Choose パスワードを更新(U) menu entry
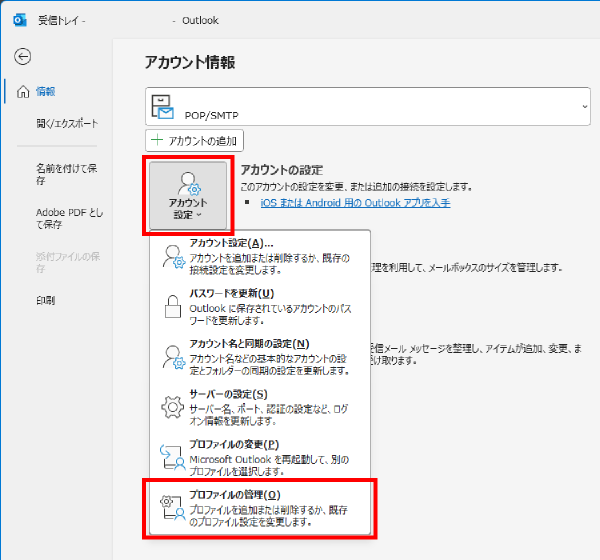 260,306
